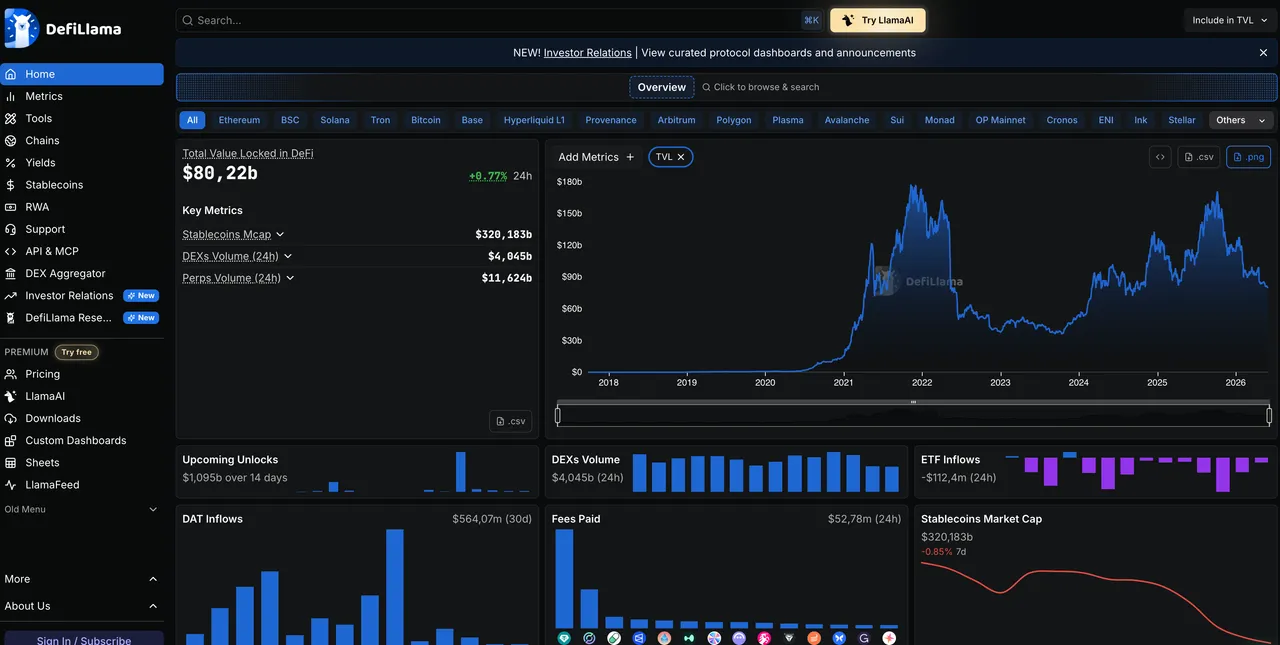Click the Try free premium badge
This screenshot has width=1280, height=645.
click(x=76, y=352)
